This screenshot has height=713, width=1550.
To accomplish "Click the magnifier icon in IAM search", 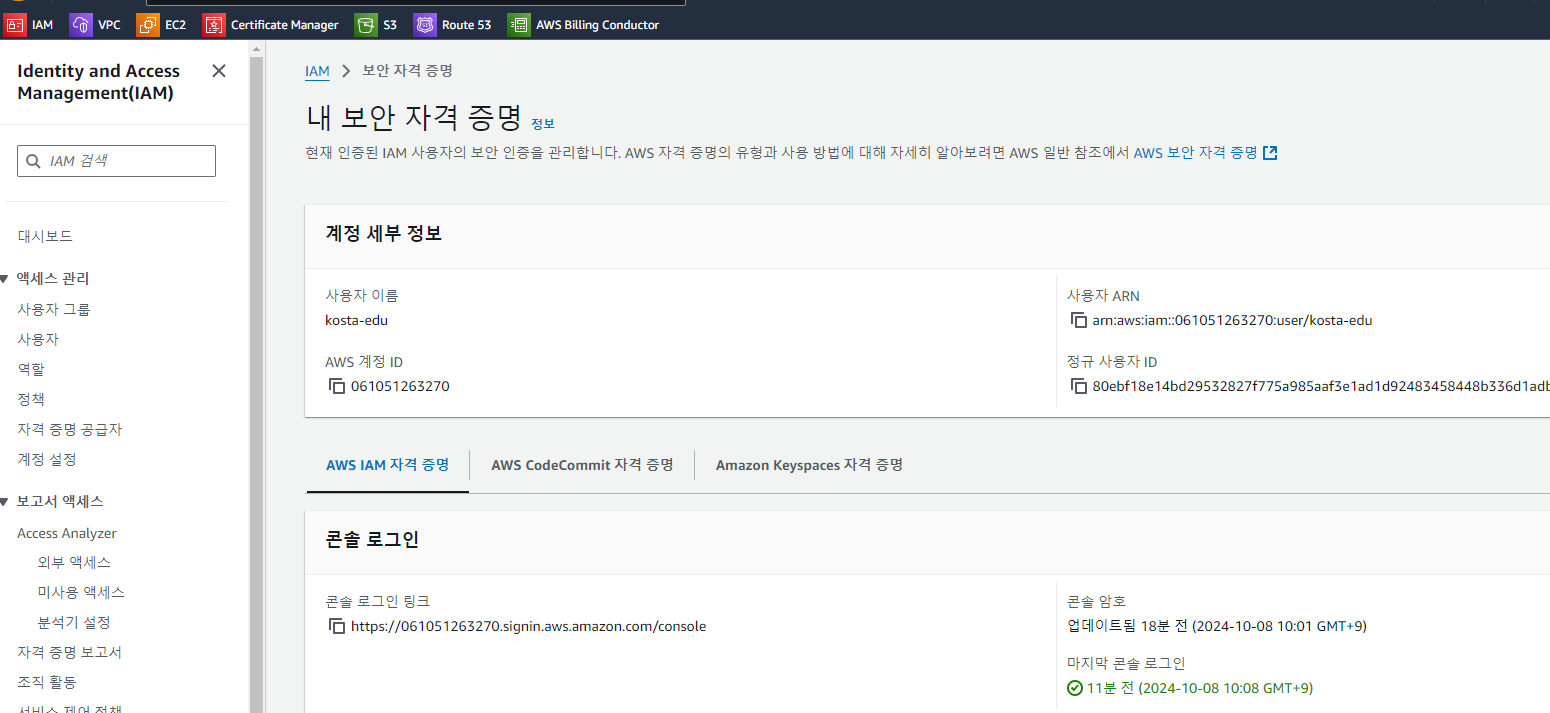I will pos(34,161).
